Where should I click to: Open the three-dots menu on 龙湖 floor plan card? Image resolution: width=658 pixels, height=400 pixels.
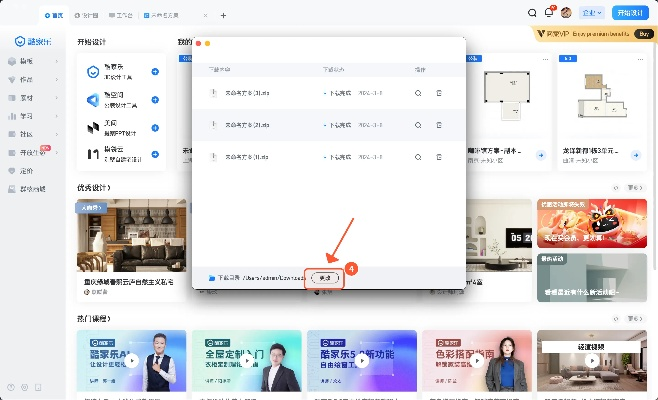pyautogui.click(x=640, y=59)
